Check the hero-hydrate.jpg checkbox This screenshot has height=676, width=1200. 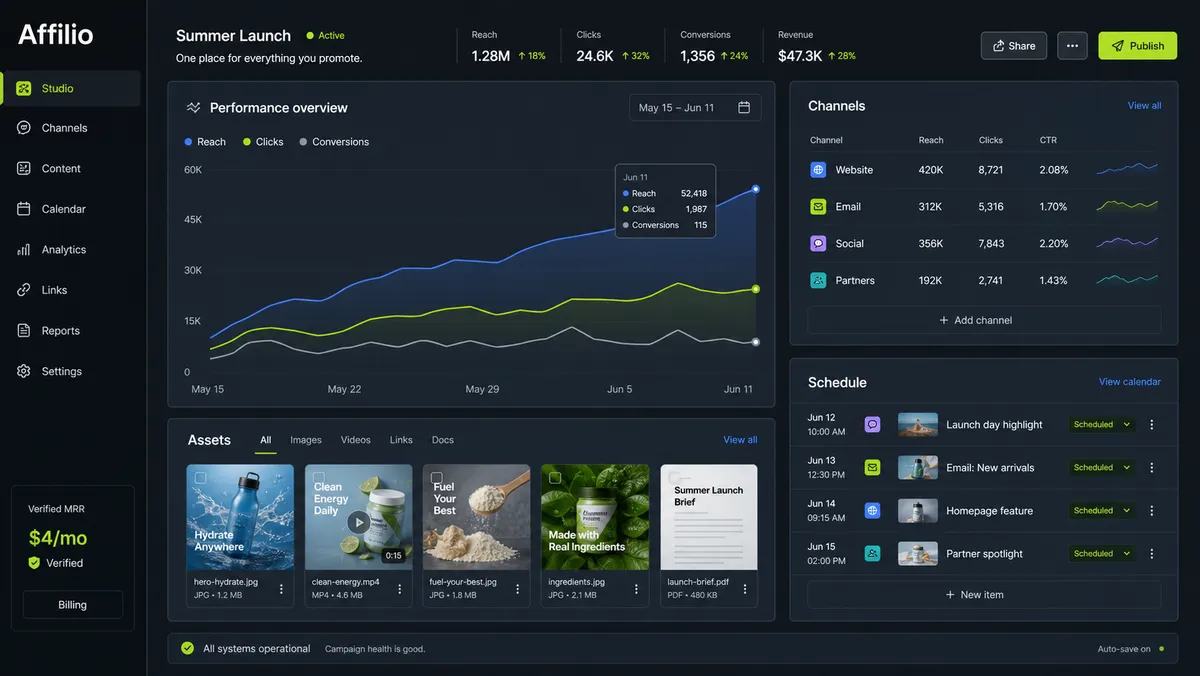[200, 478]
